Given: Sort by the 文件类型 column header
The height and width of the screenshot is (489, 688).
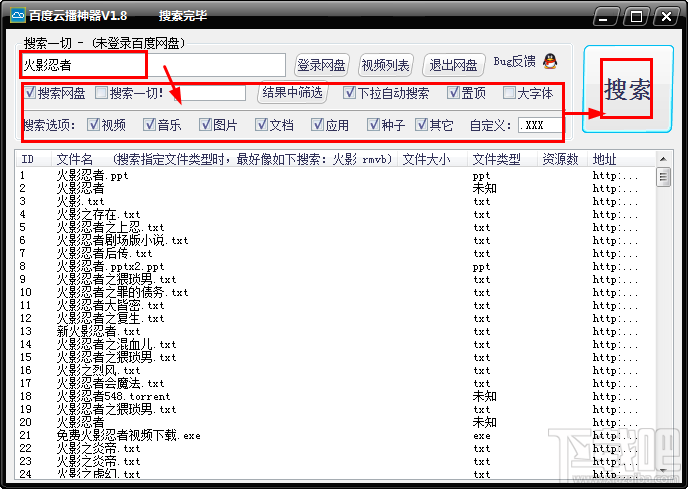Looking at the screenshot, I should point(503,159).
